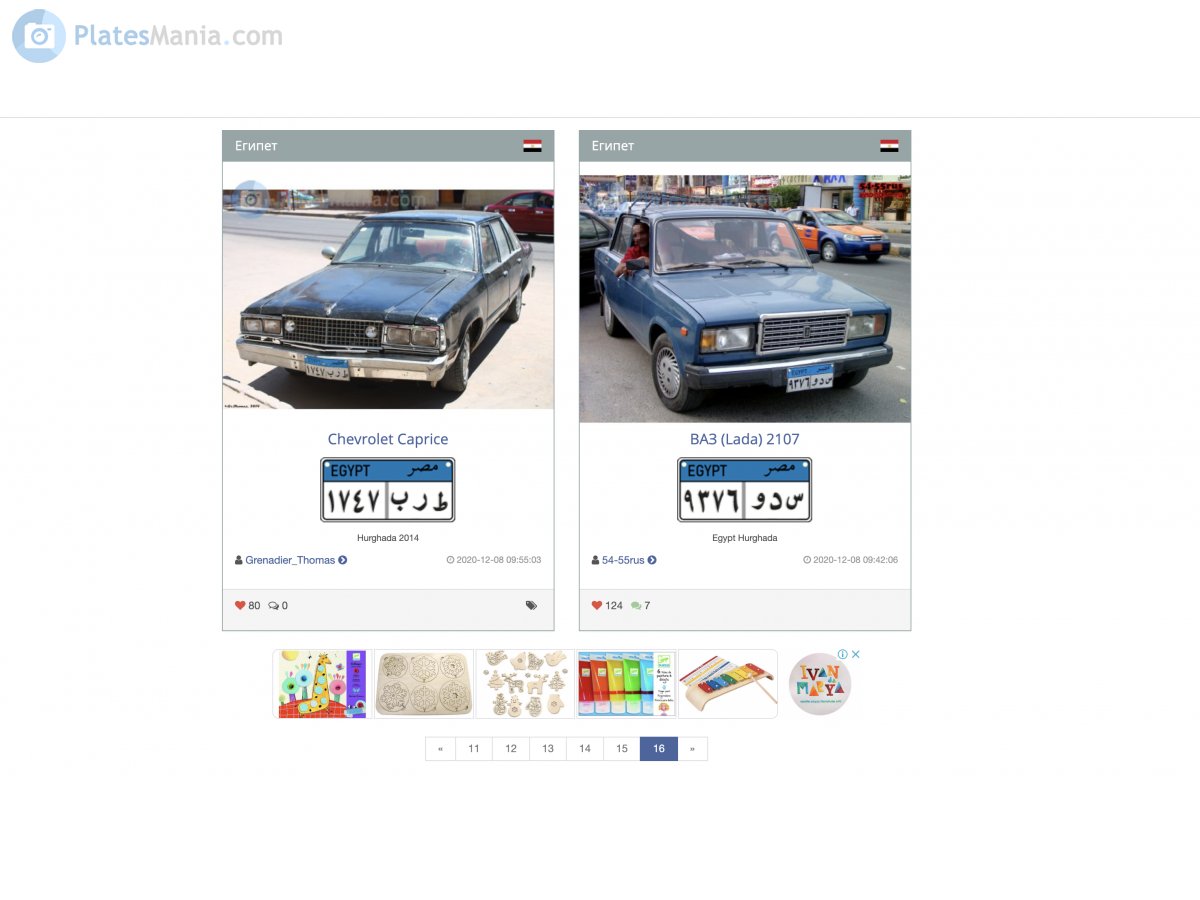
Task: Go to previous pages with « button
Action: pyautogui.click(x=440, y=749)
